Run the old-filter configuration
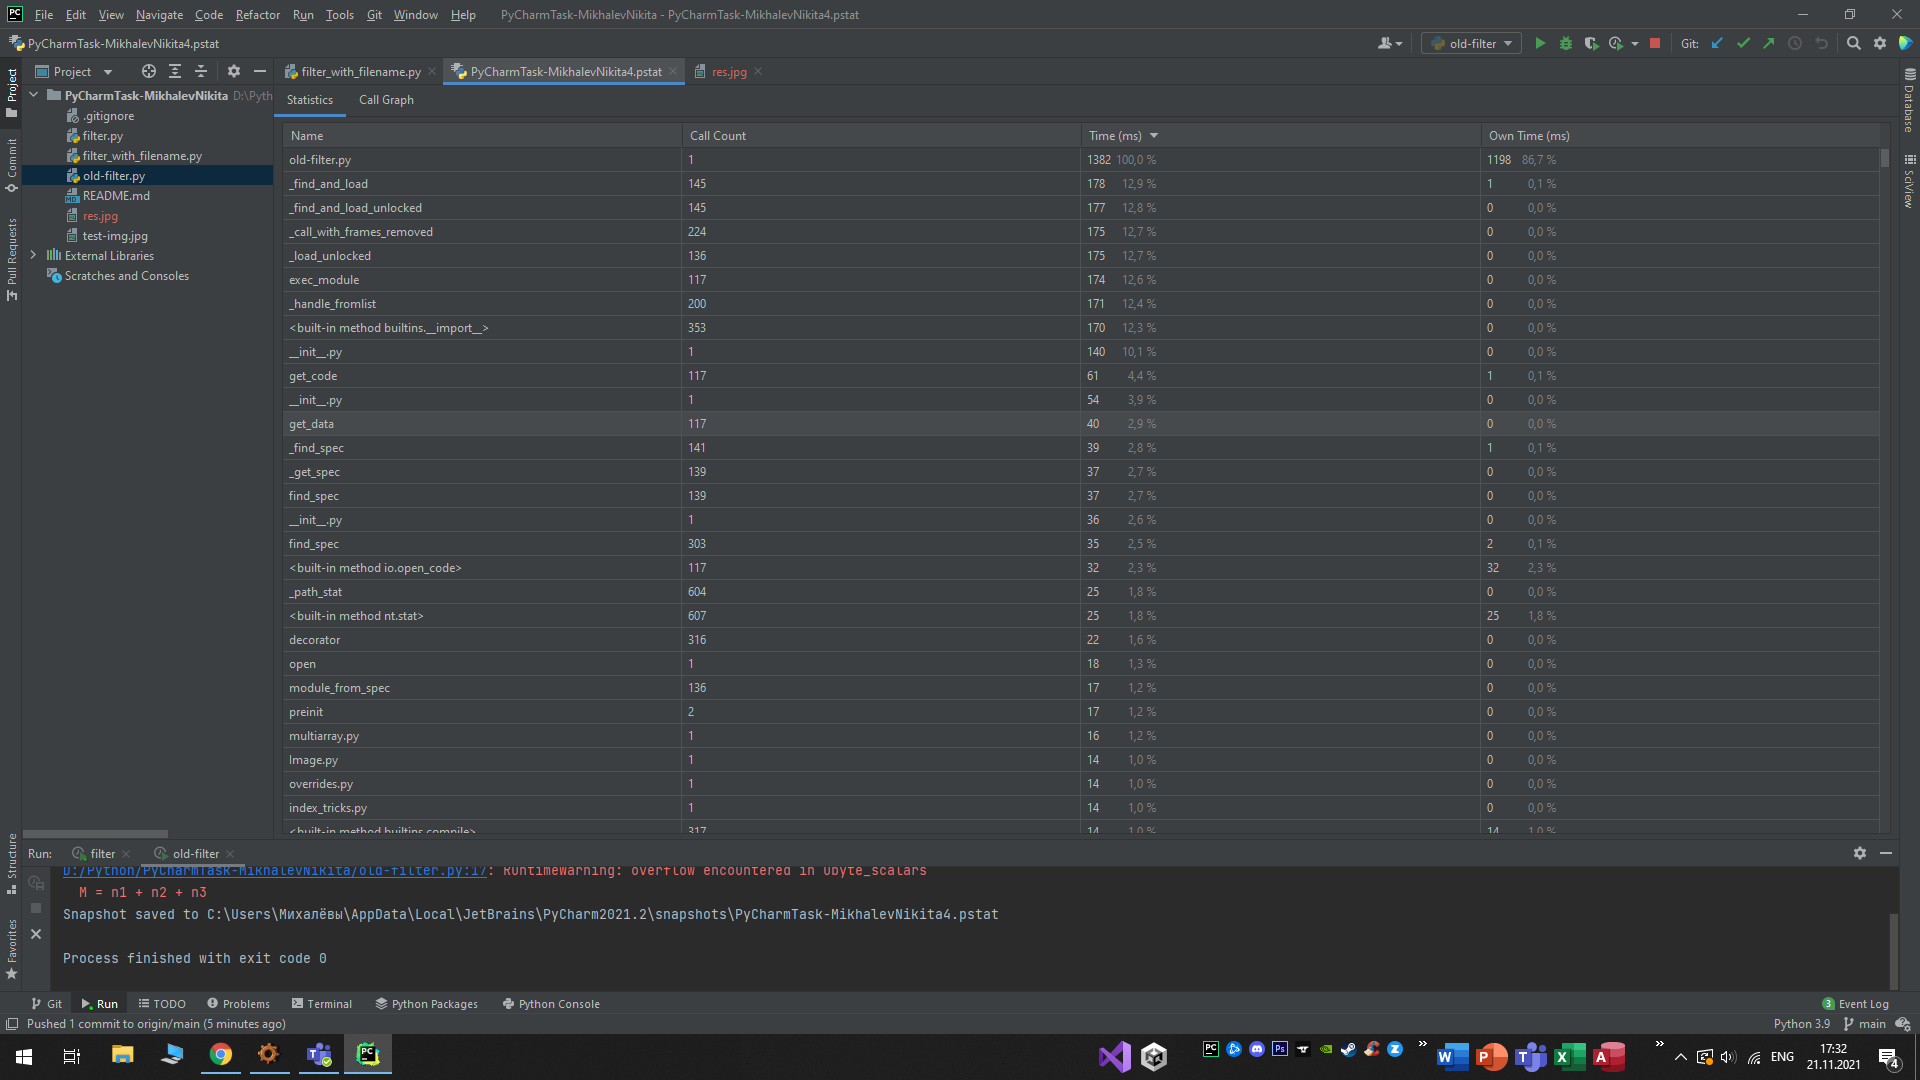Image resolution: width=1920 pixels, height=1080 pixels. (x=1540, y=43)
